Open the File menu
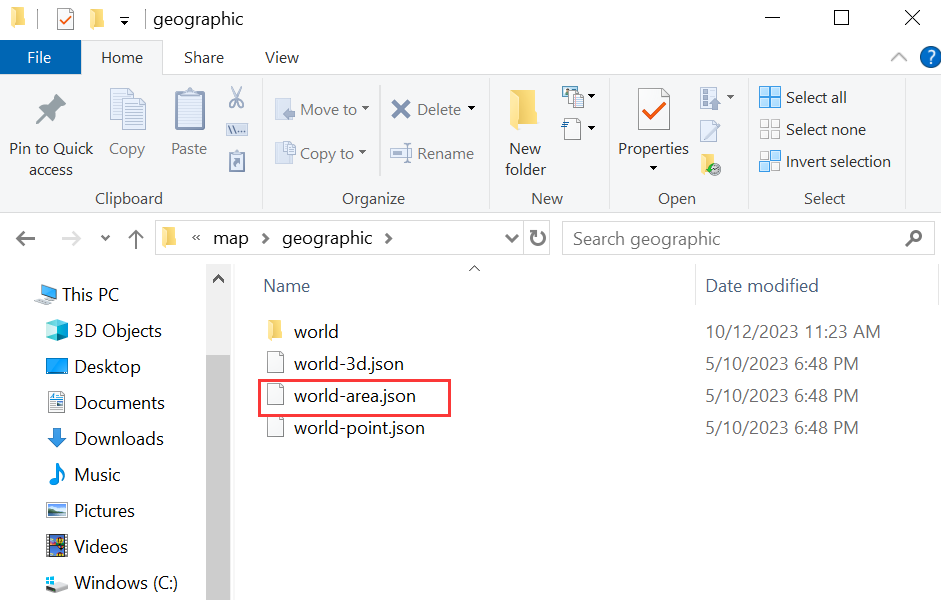 40,57
